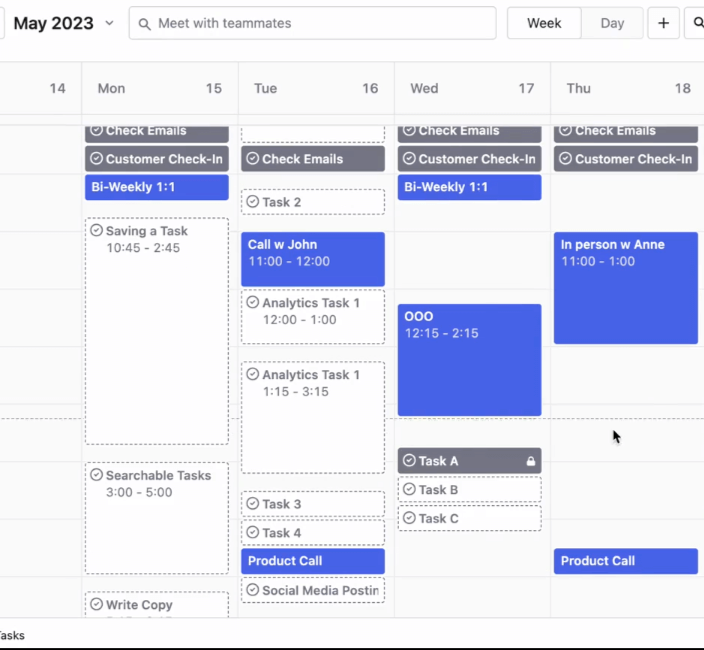Tick the Saving a Task check circle
The height and width of the screenshot is (650, 704).
pos(97,231)
